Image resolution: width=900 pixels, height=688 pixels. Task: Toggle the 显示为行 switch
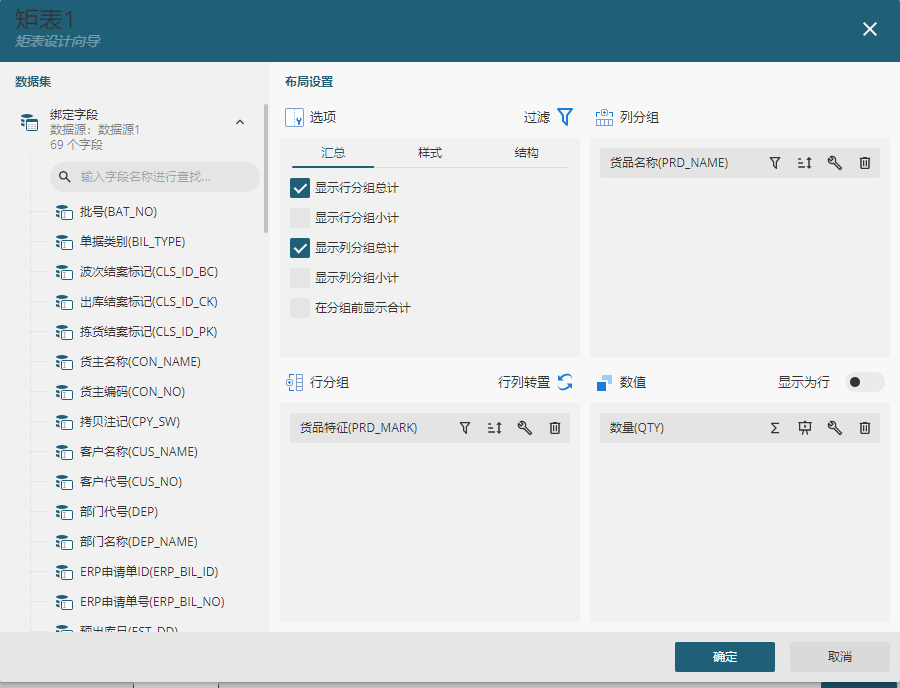point(864,382)
